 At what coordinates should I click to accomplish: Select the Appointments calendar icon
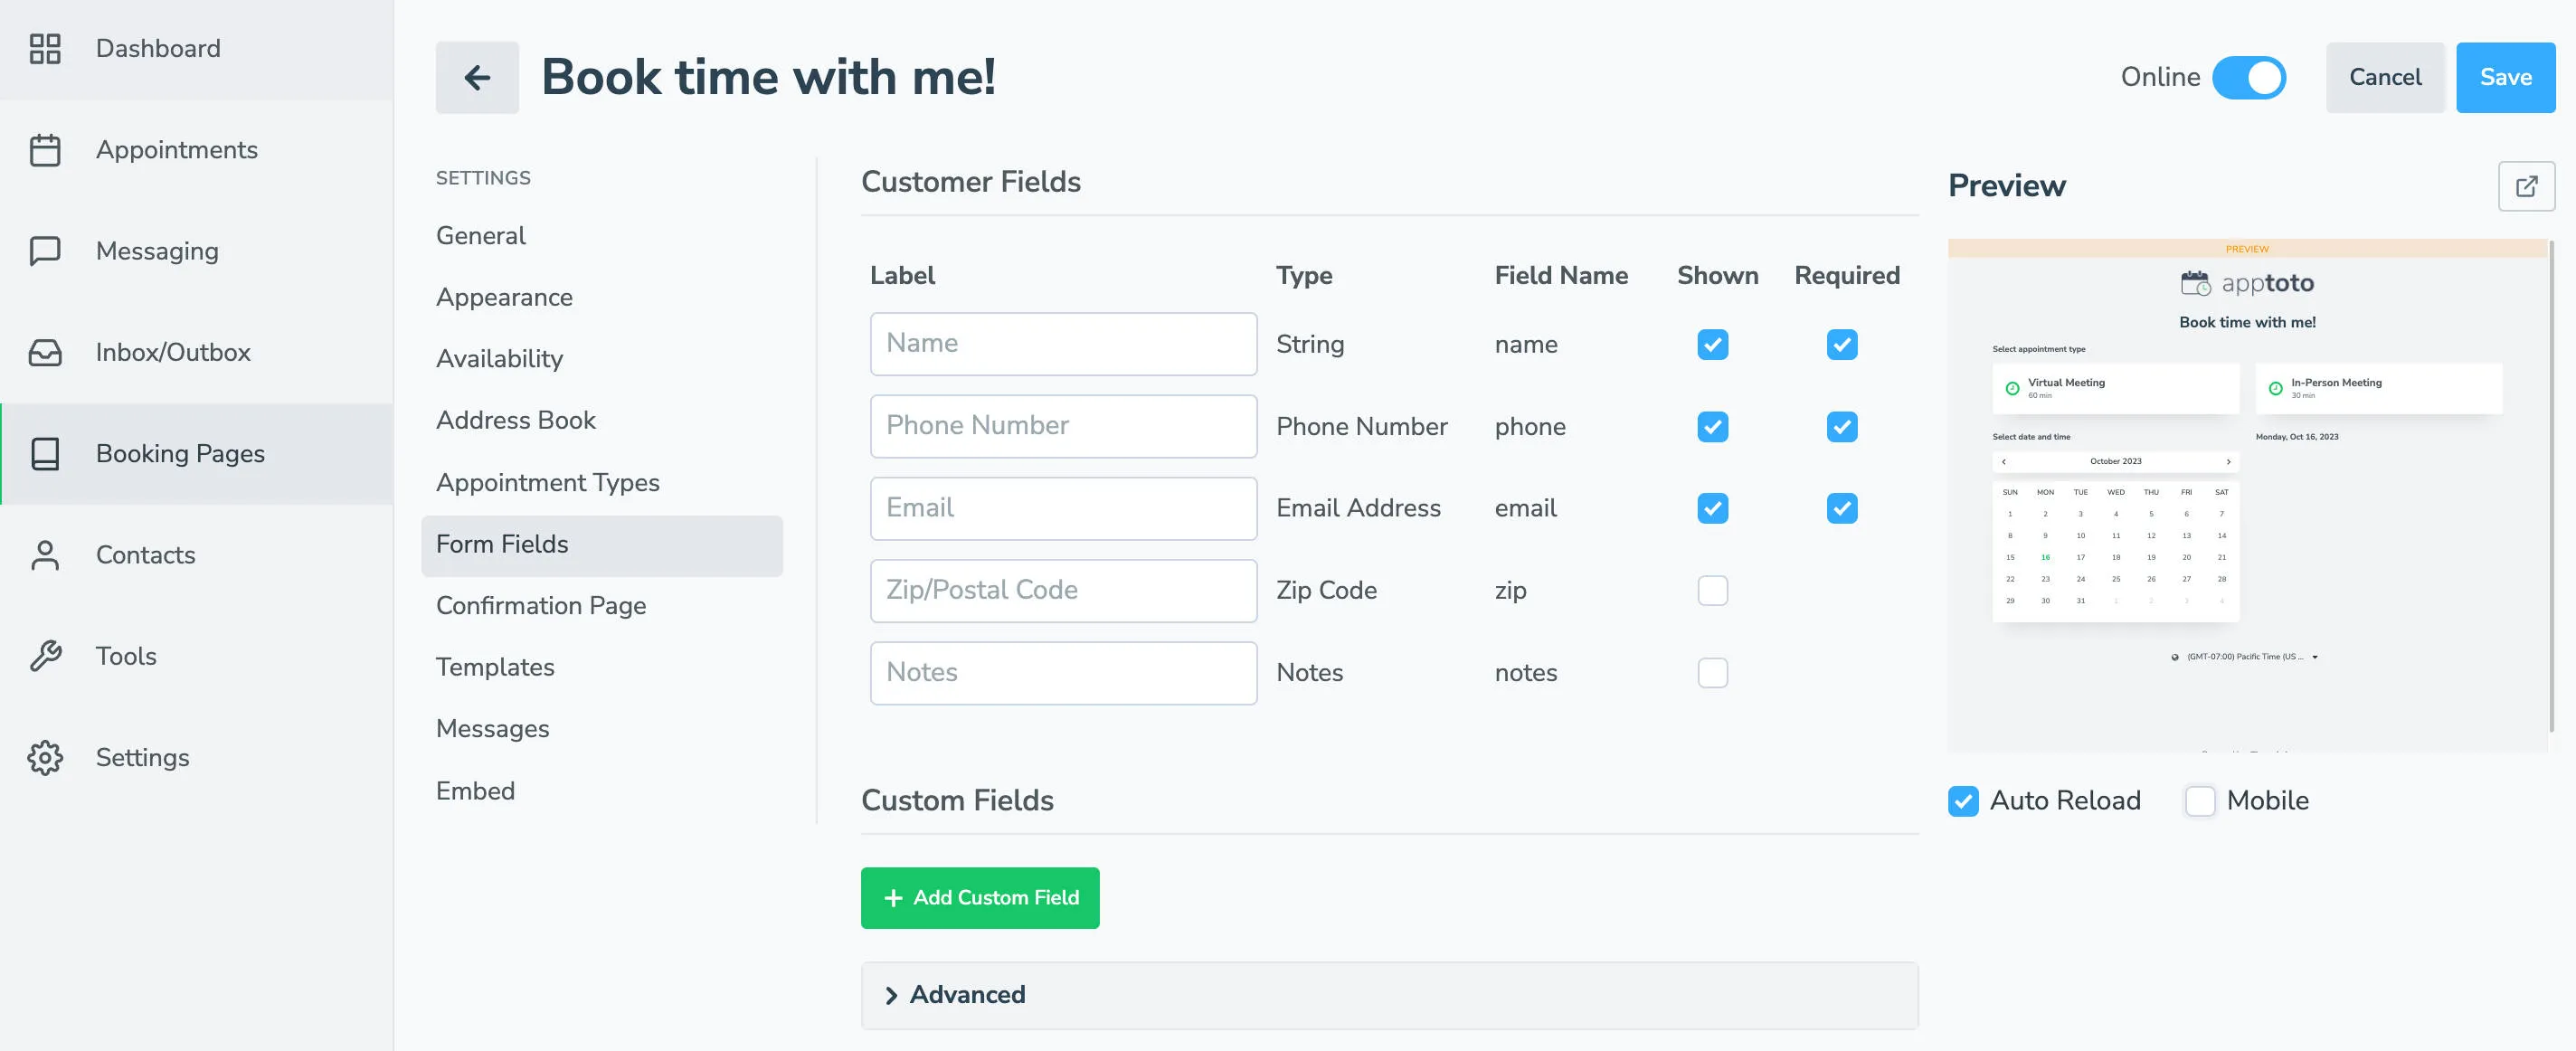(x=45, y=150)
